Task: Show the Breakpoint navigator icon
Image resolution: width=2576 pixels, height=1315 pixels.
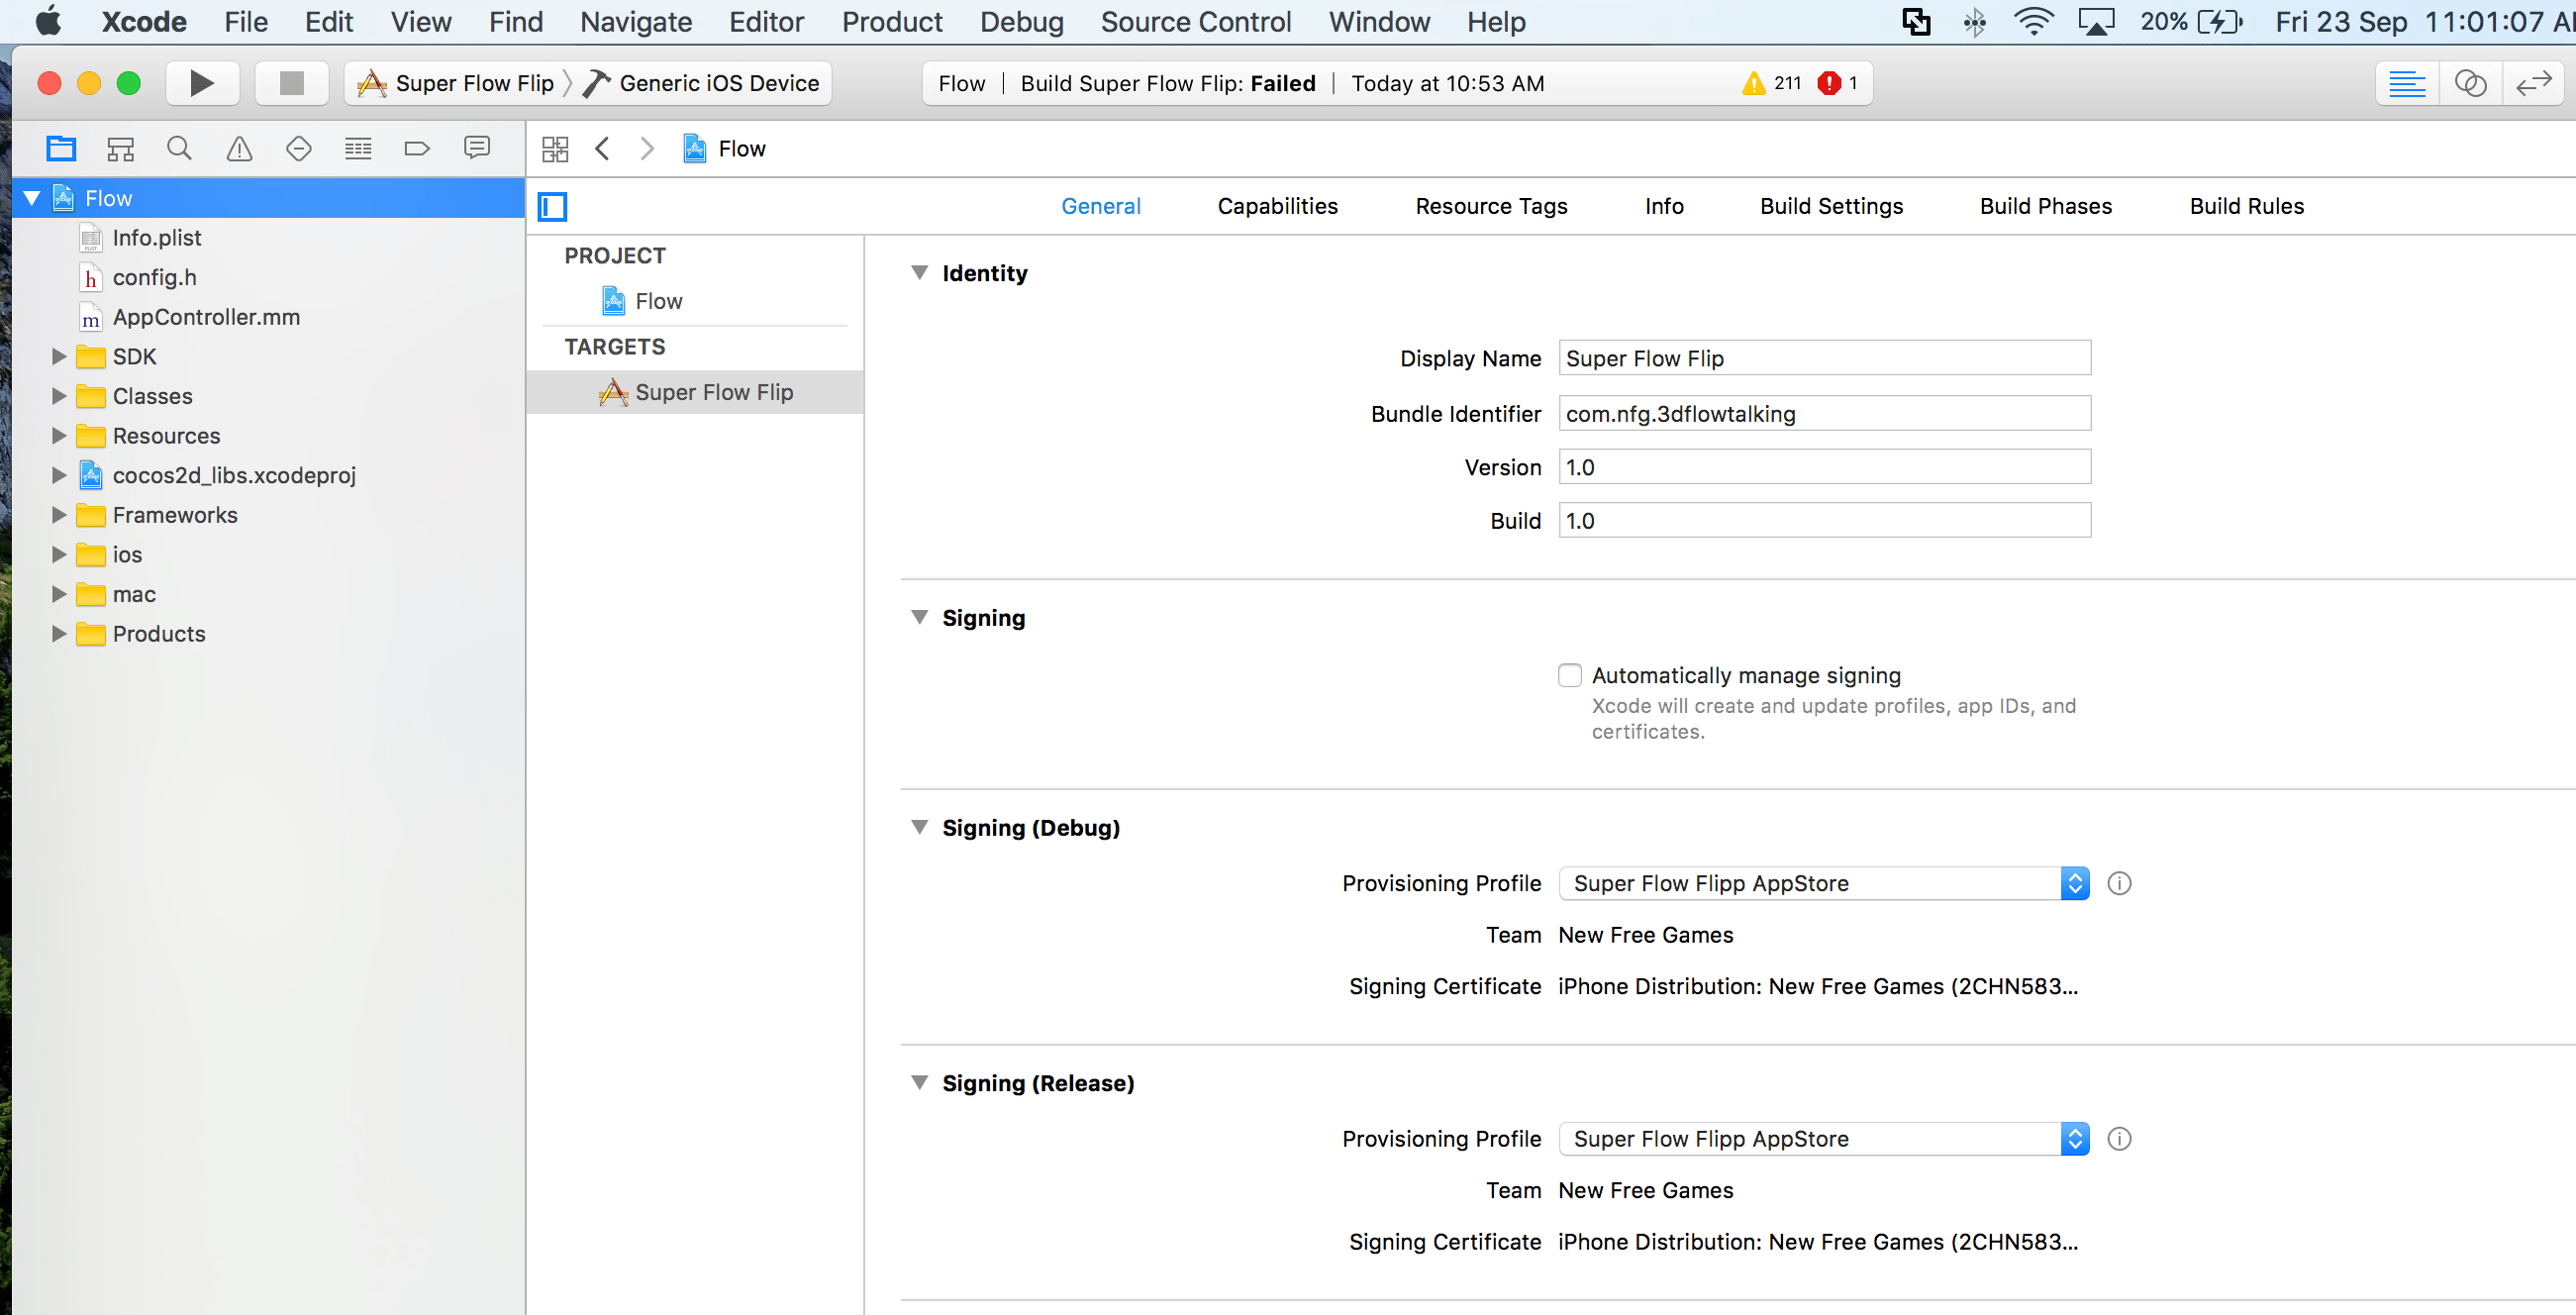Action: [x=417, y=149]
